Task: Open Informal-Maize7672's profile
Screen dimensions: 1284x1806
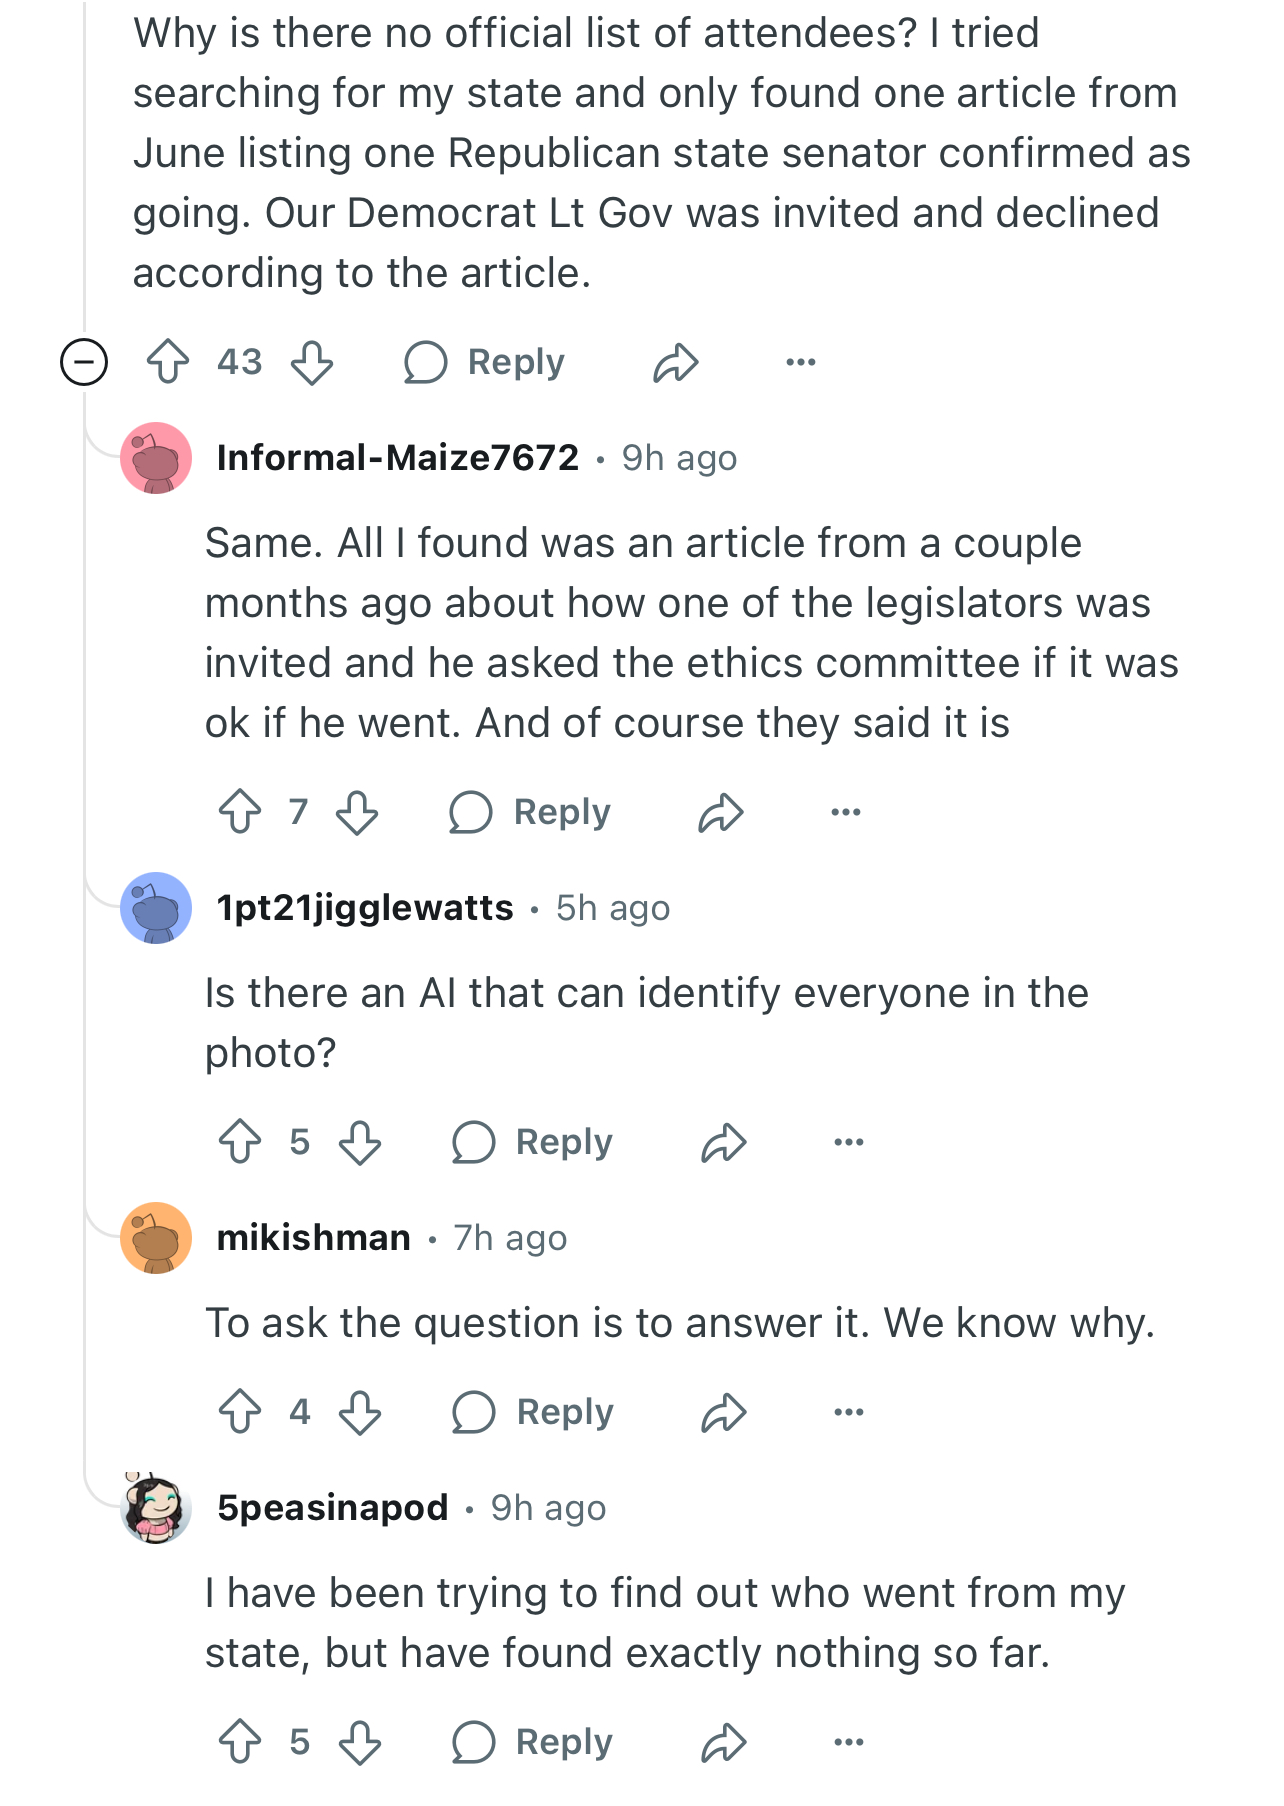Action: click(x=397, y=458)
